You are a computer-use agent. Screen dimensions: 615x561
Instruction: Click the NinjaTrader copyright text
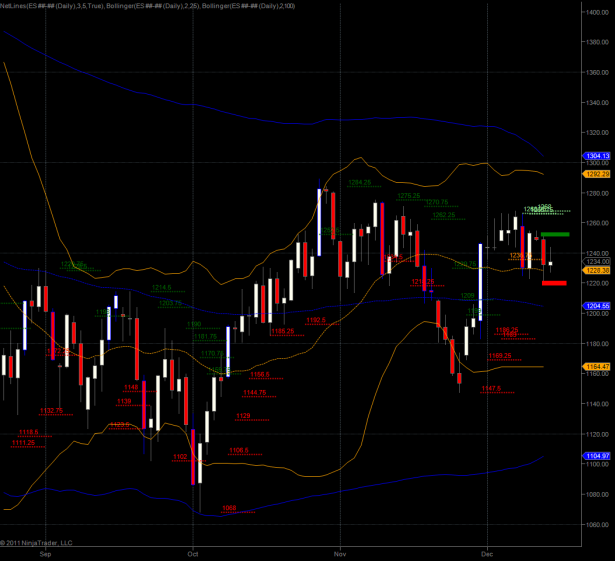click(40, 543)
